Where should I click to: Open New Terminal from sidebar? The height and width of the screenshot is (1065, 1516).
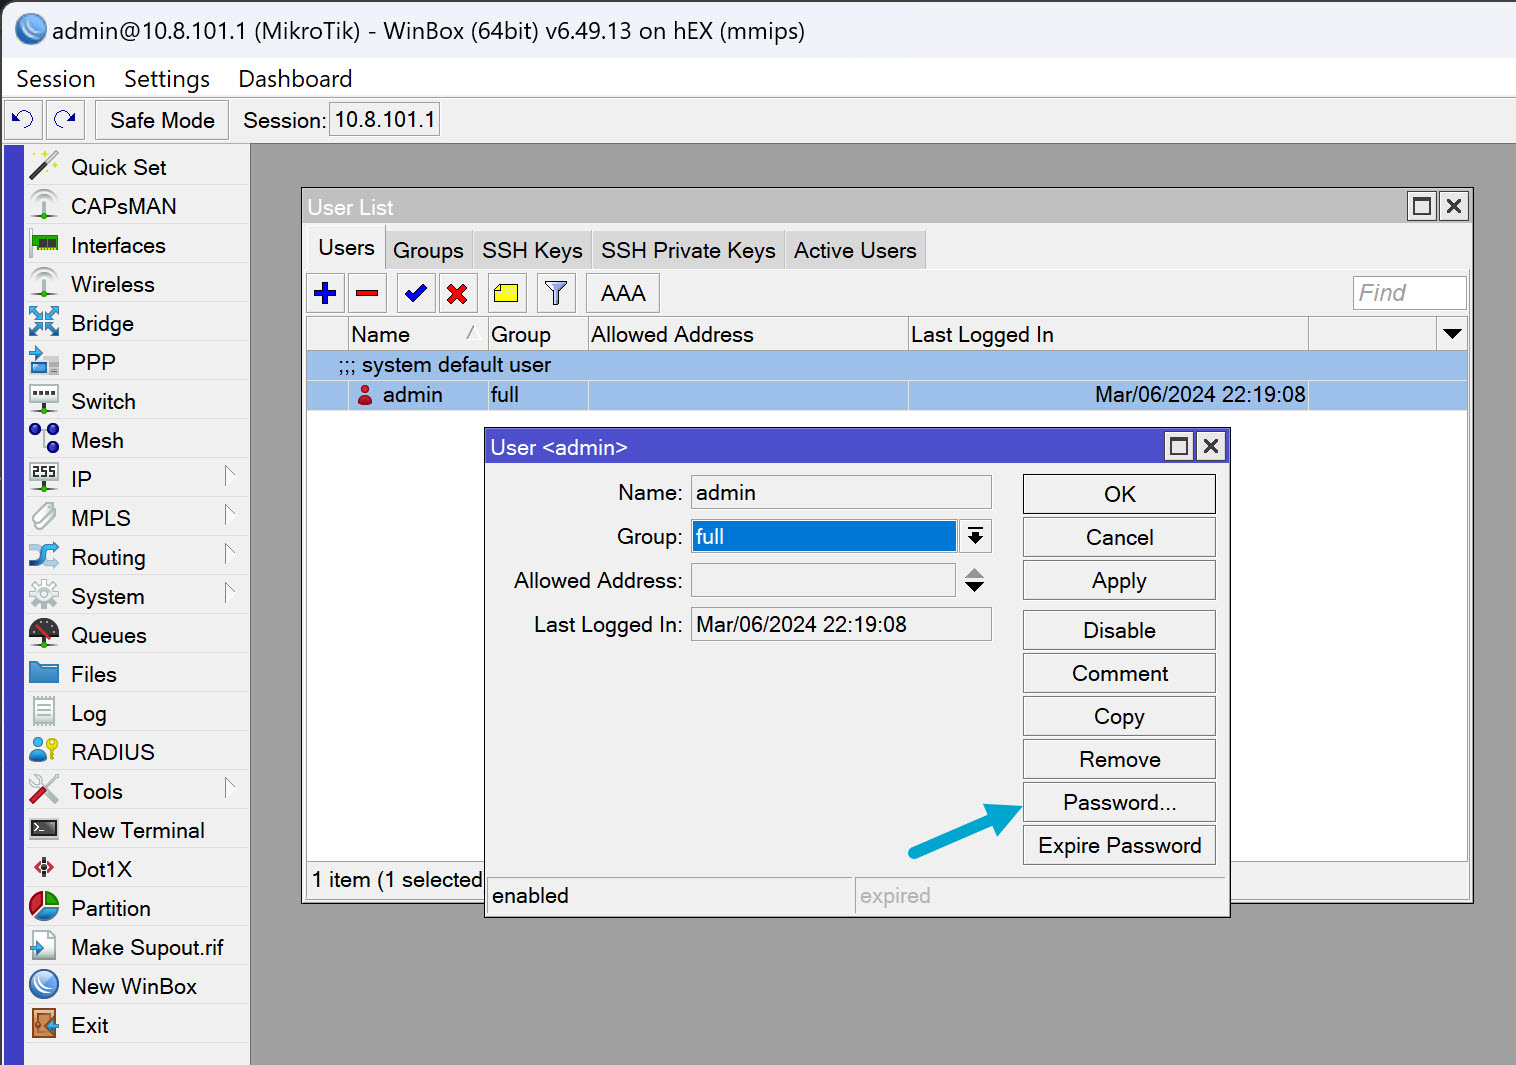(138, 830)
